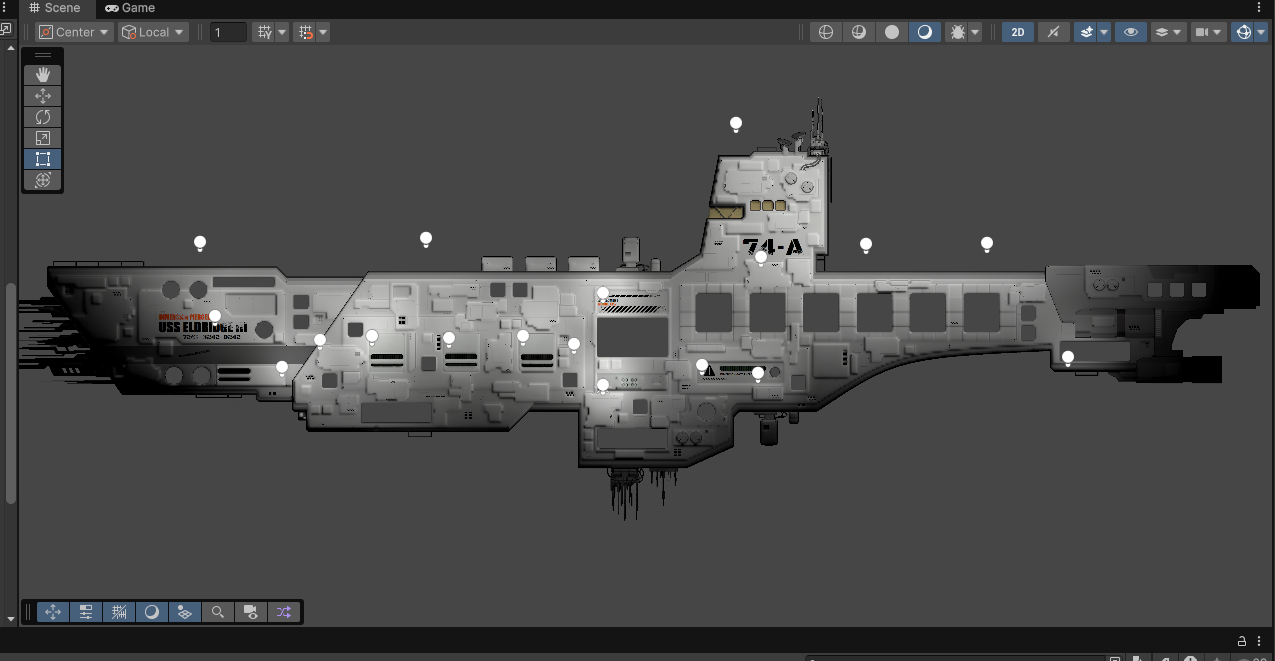Switch to the Scene tab
This screenshot has width=1275, height=661.
coord(55,8)
